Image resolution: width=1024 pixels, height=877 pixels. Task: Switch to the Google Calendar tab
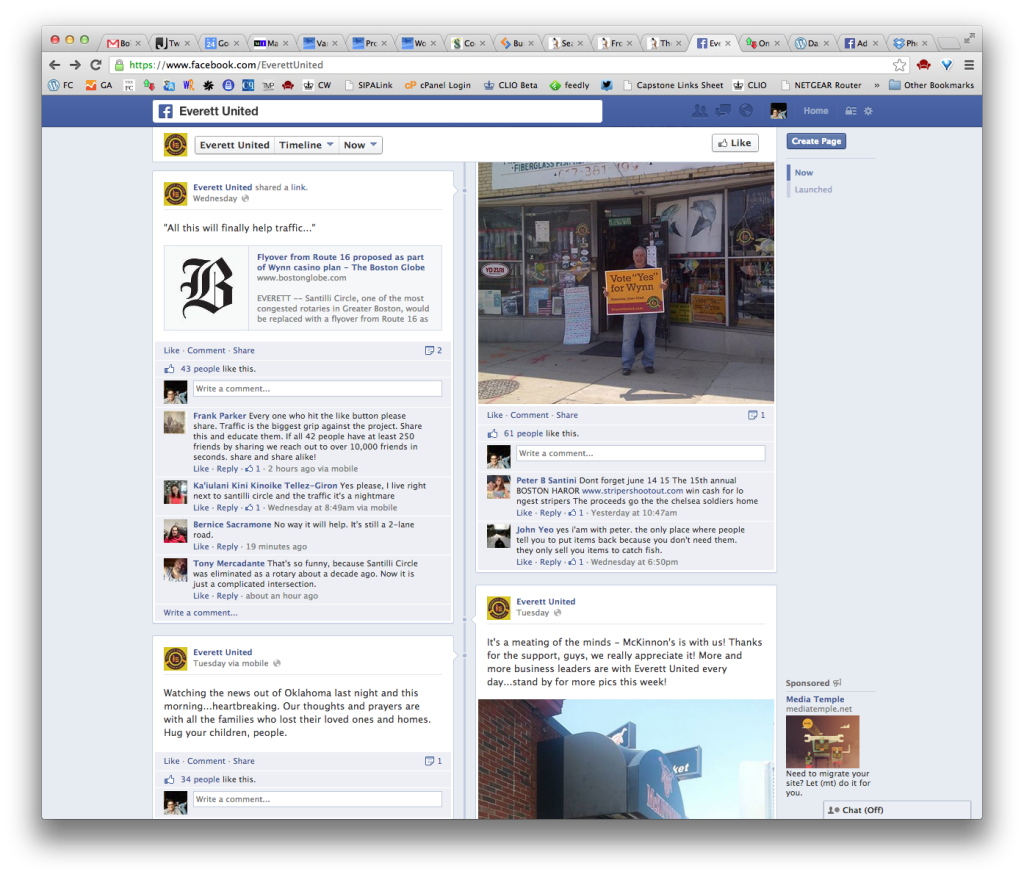point(222,43)
